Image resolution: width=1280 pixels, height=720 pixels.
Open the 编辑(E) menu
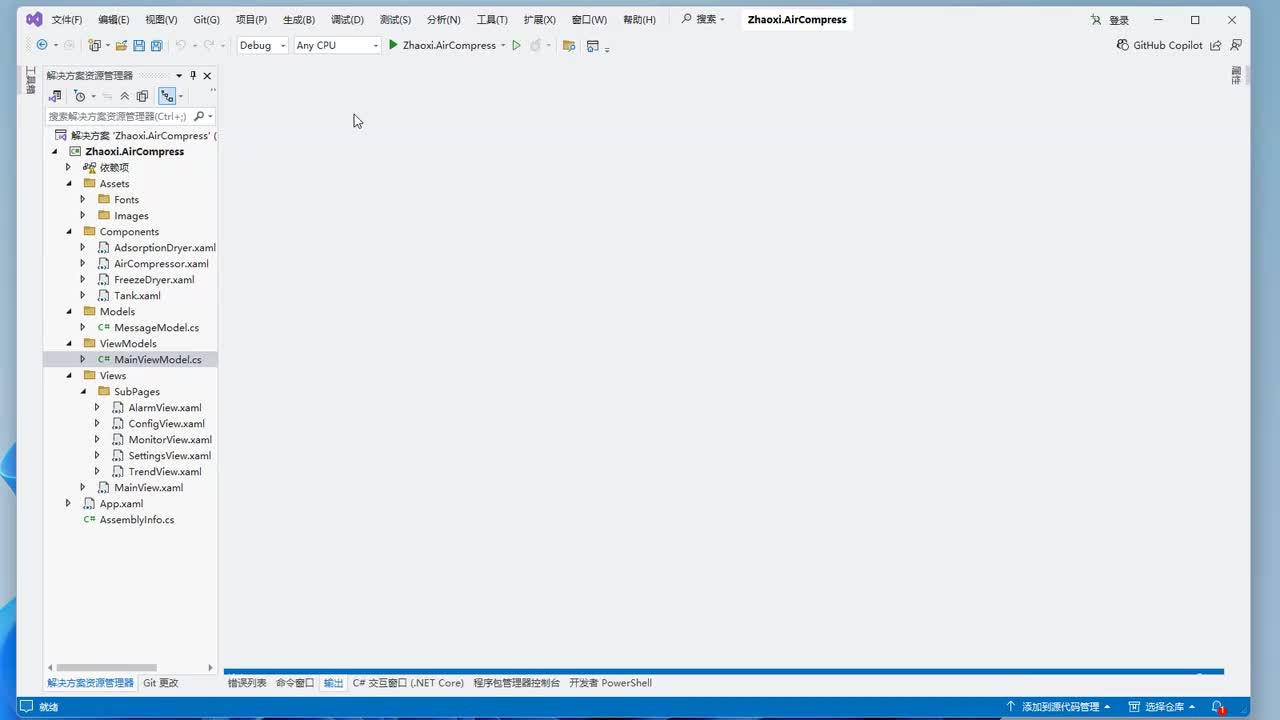(x=114, y=19)
